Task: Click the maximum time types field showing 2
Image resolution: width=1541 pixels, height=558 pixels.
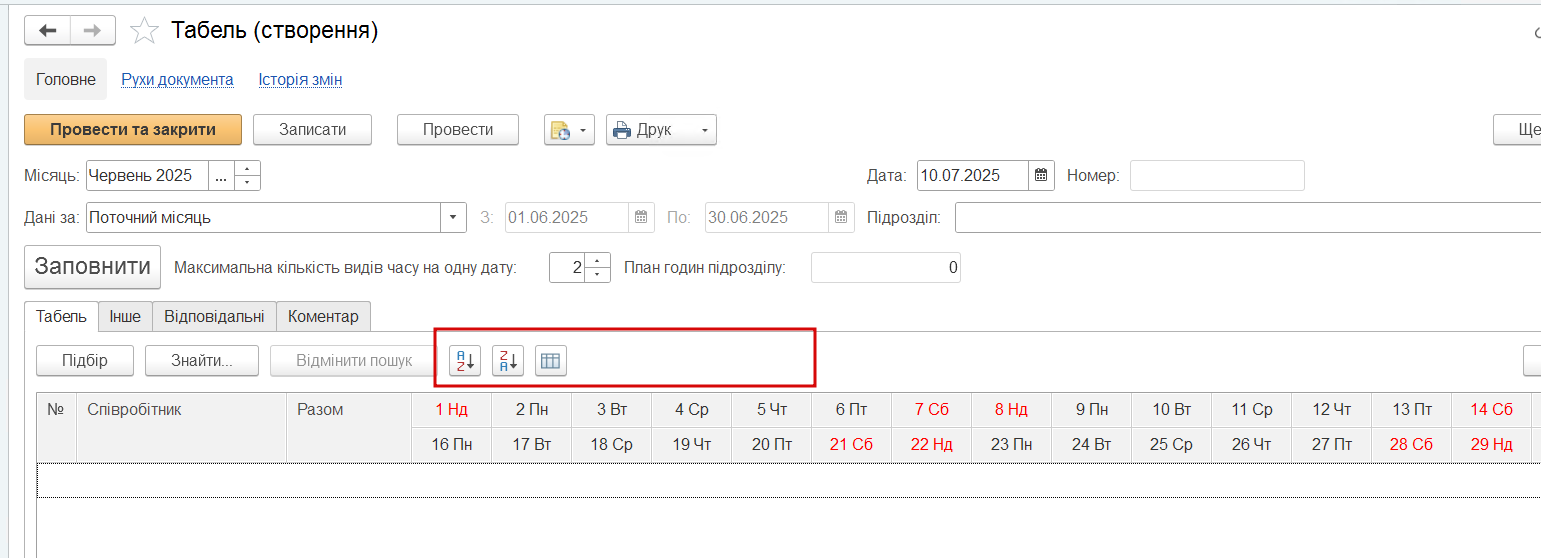Action: pos(567,267)
